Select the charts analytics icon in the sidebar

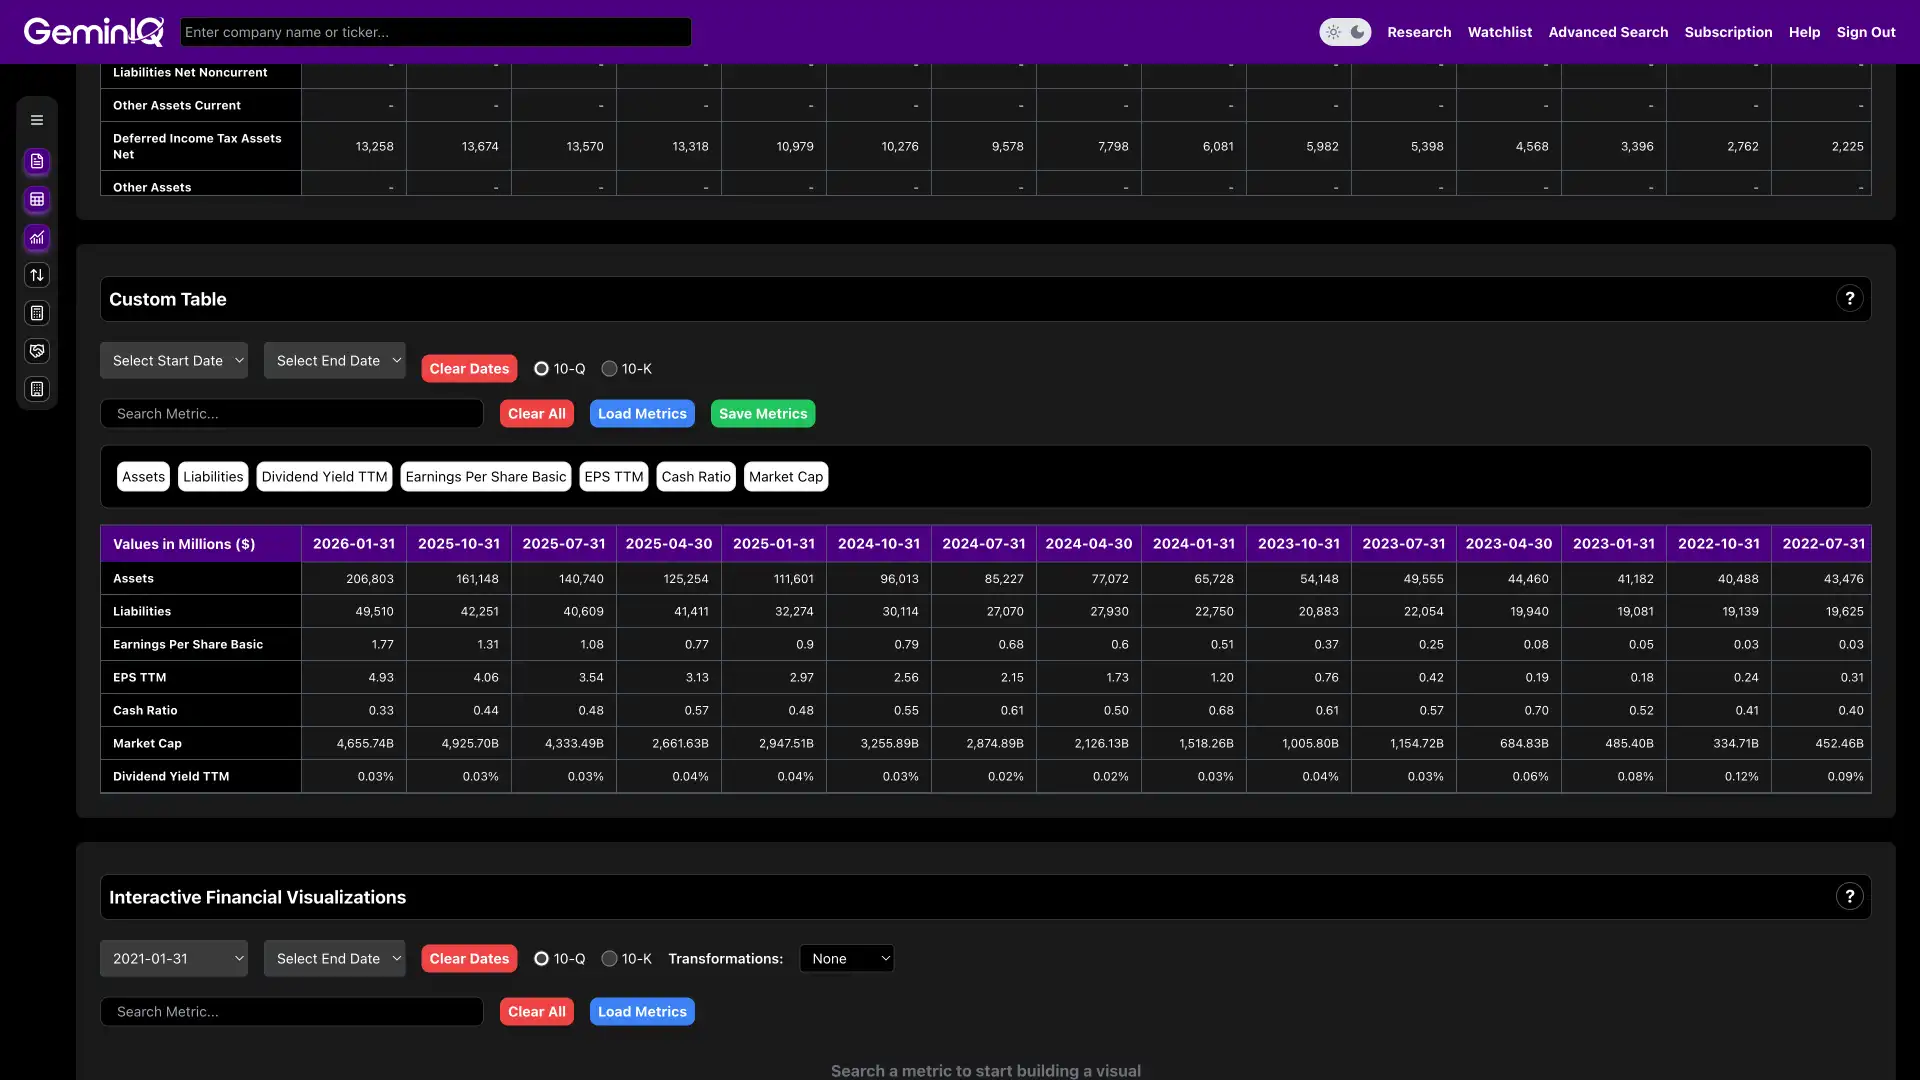click(x=37, y=238)
